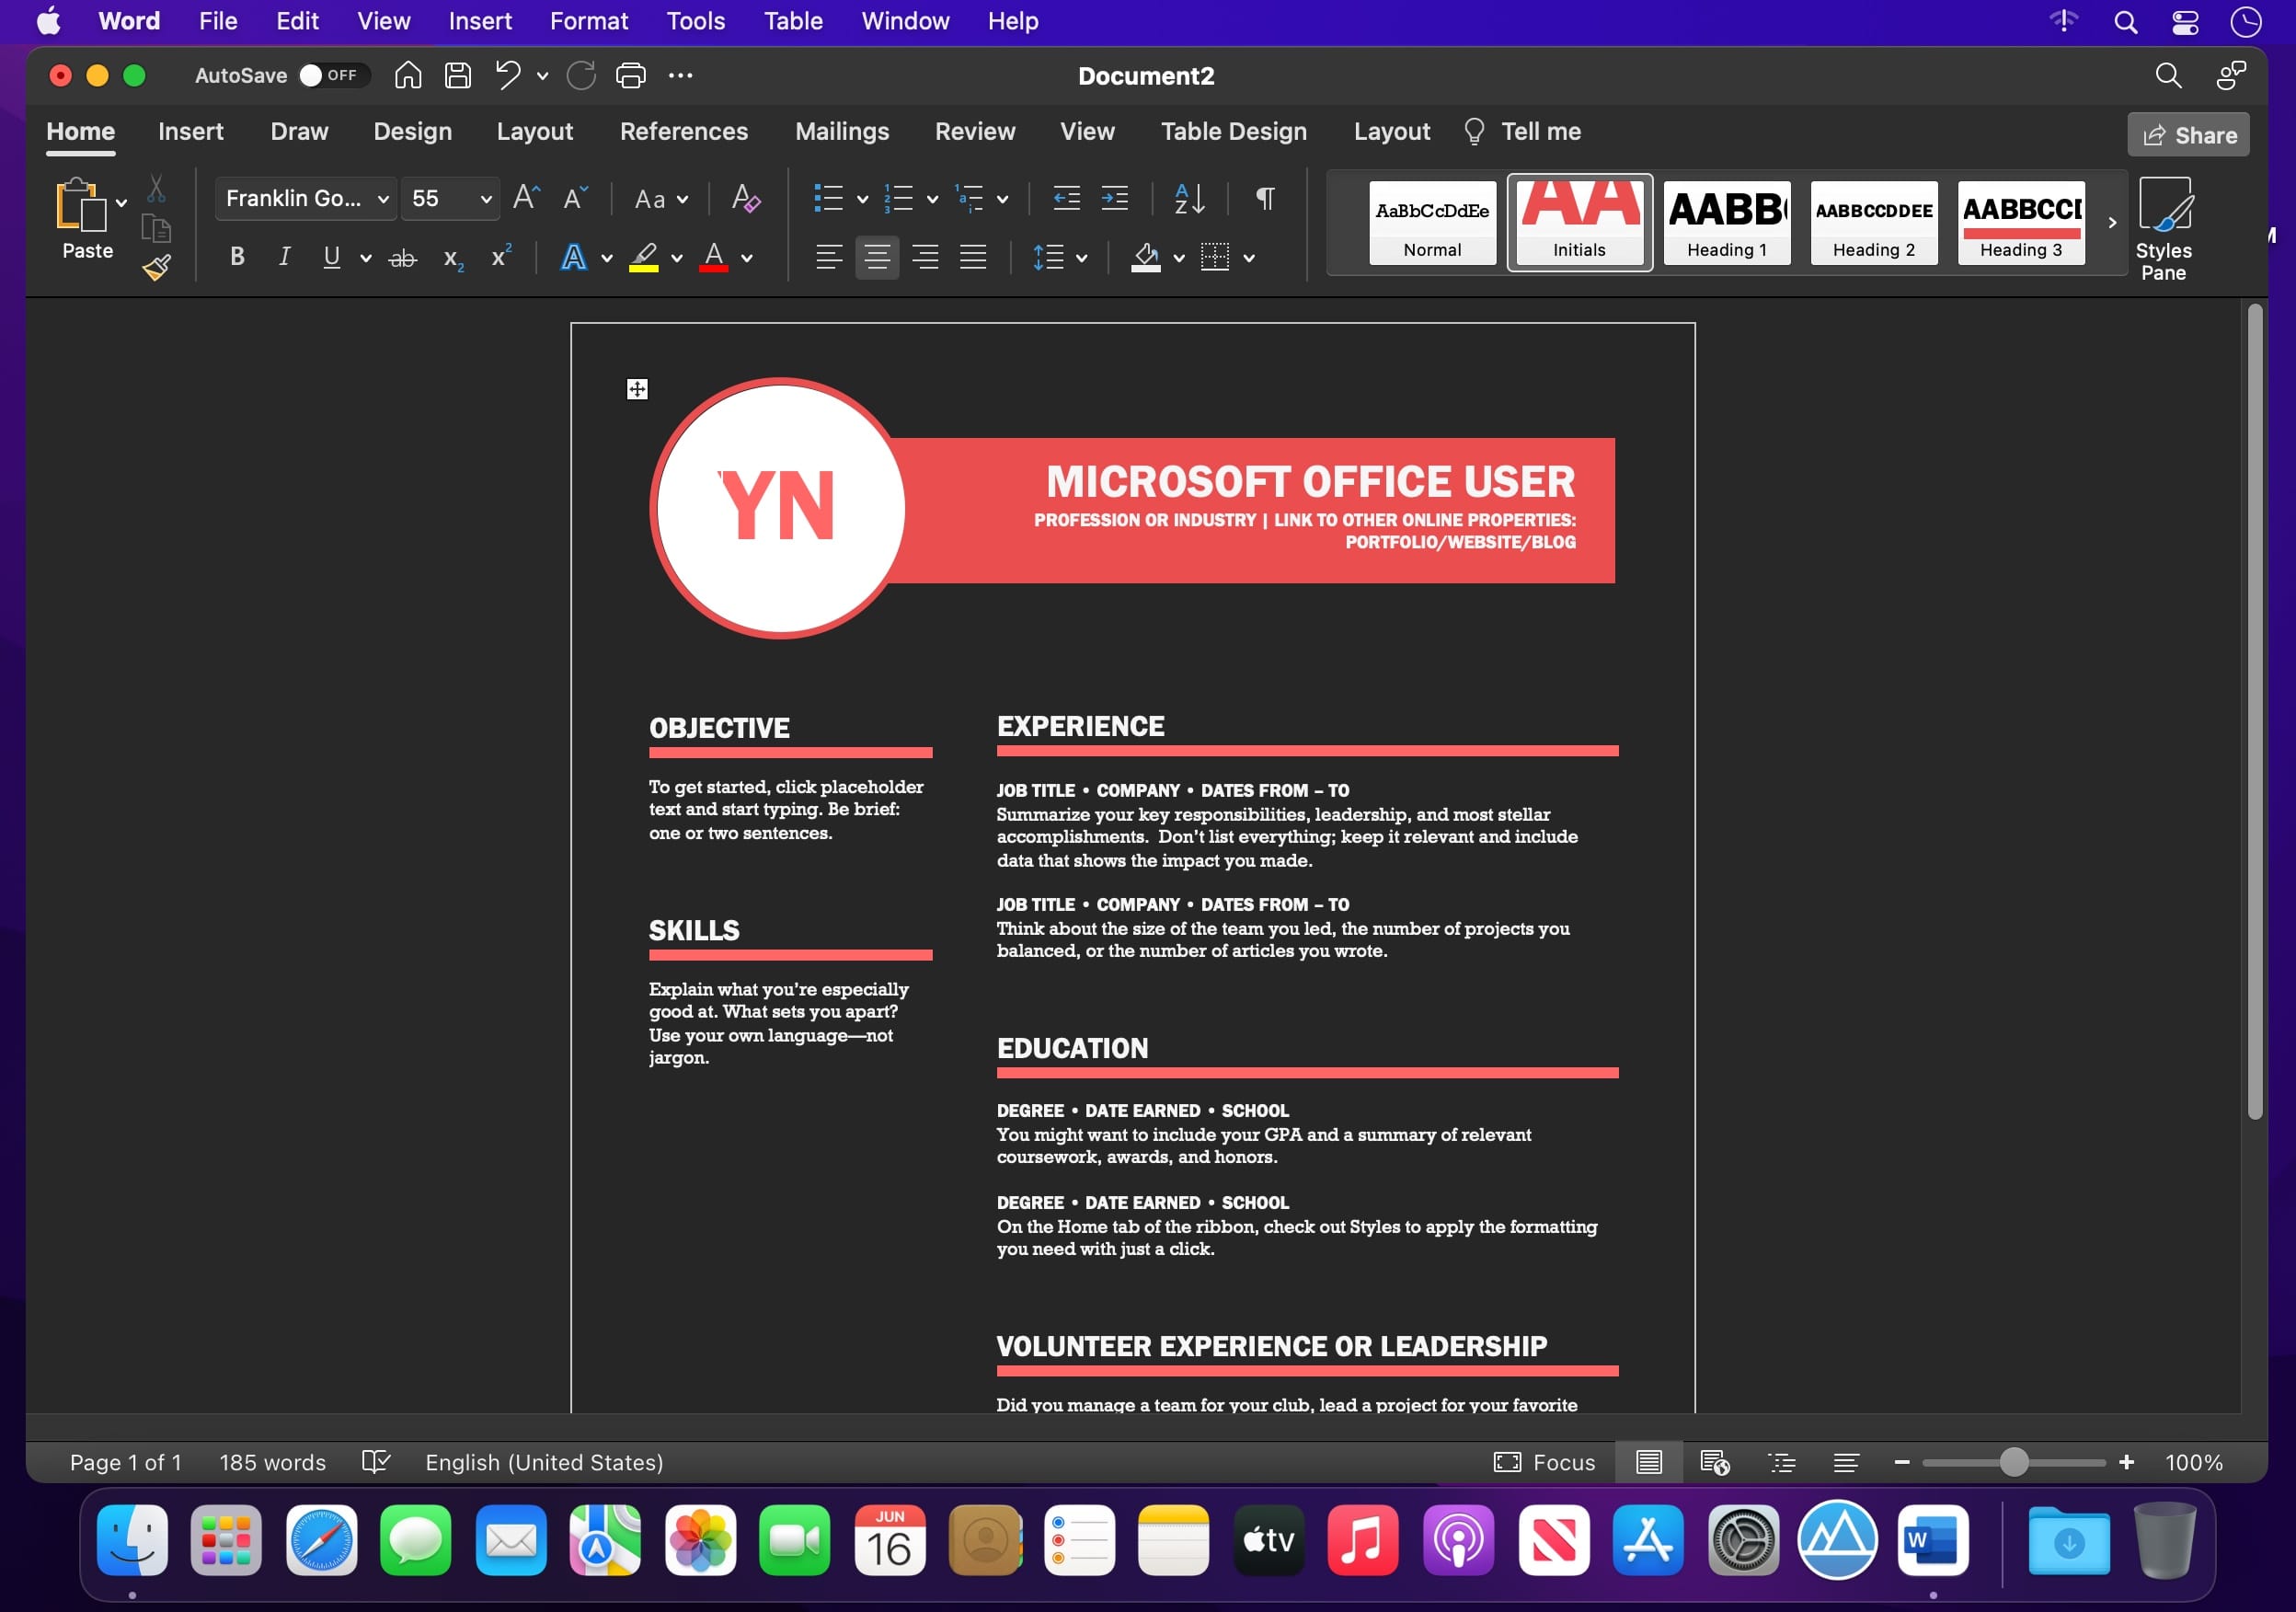
Task: Open search in document magnifier icon
Action: click(x=2167, y=75)
